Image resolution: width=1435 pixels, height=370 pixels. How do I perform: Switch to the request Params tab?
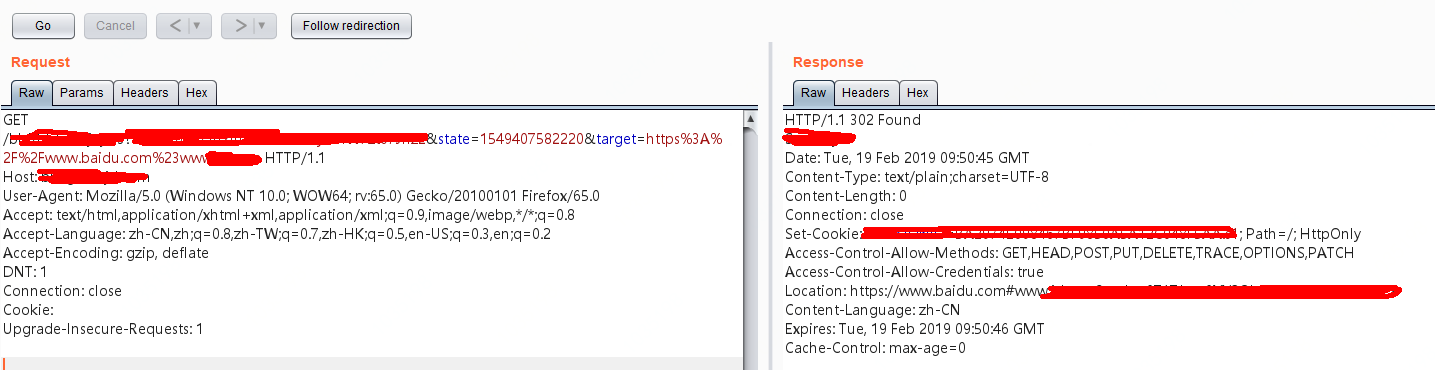coord(82,93)
